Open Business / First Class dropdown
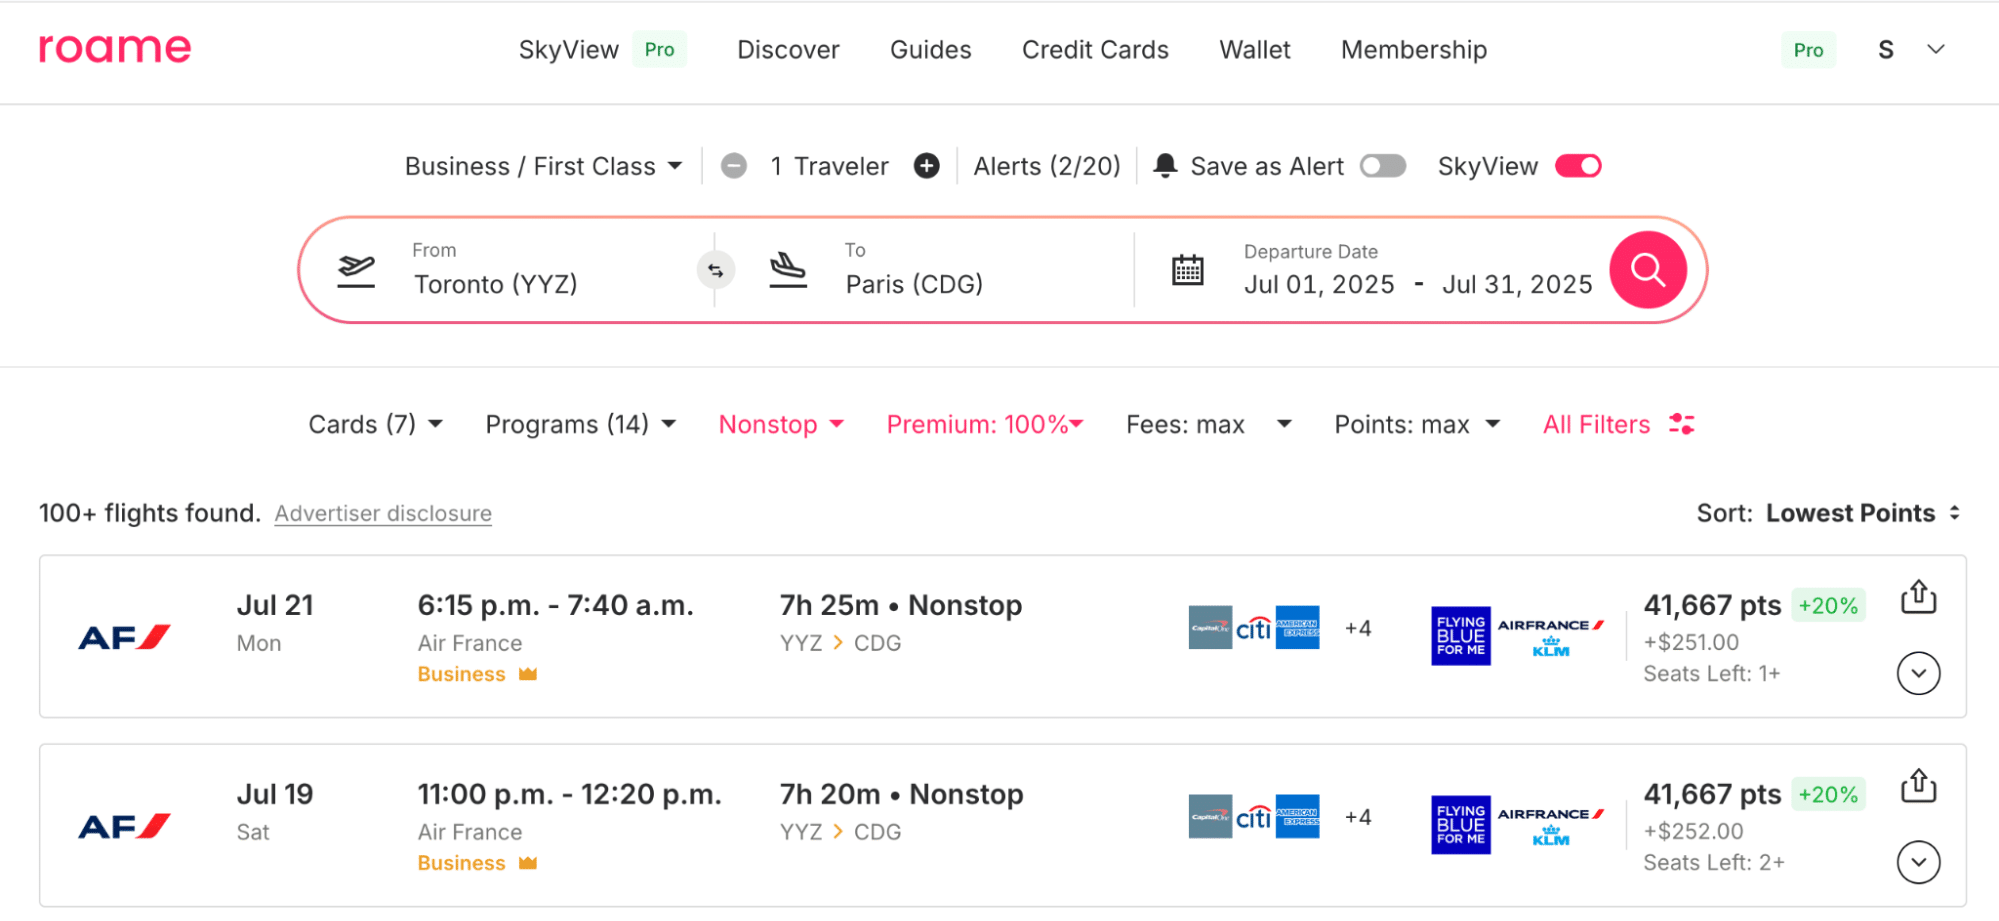This screenshot has width=1999, height=921. (x=543, y=166)
